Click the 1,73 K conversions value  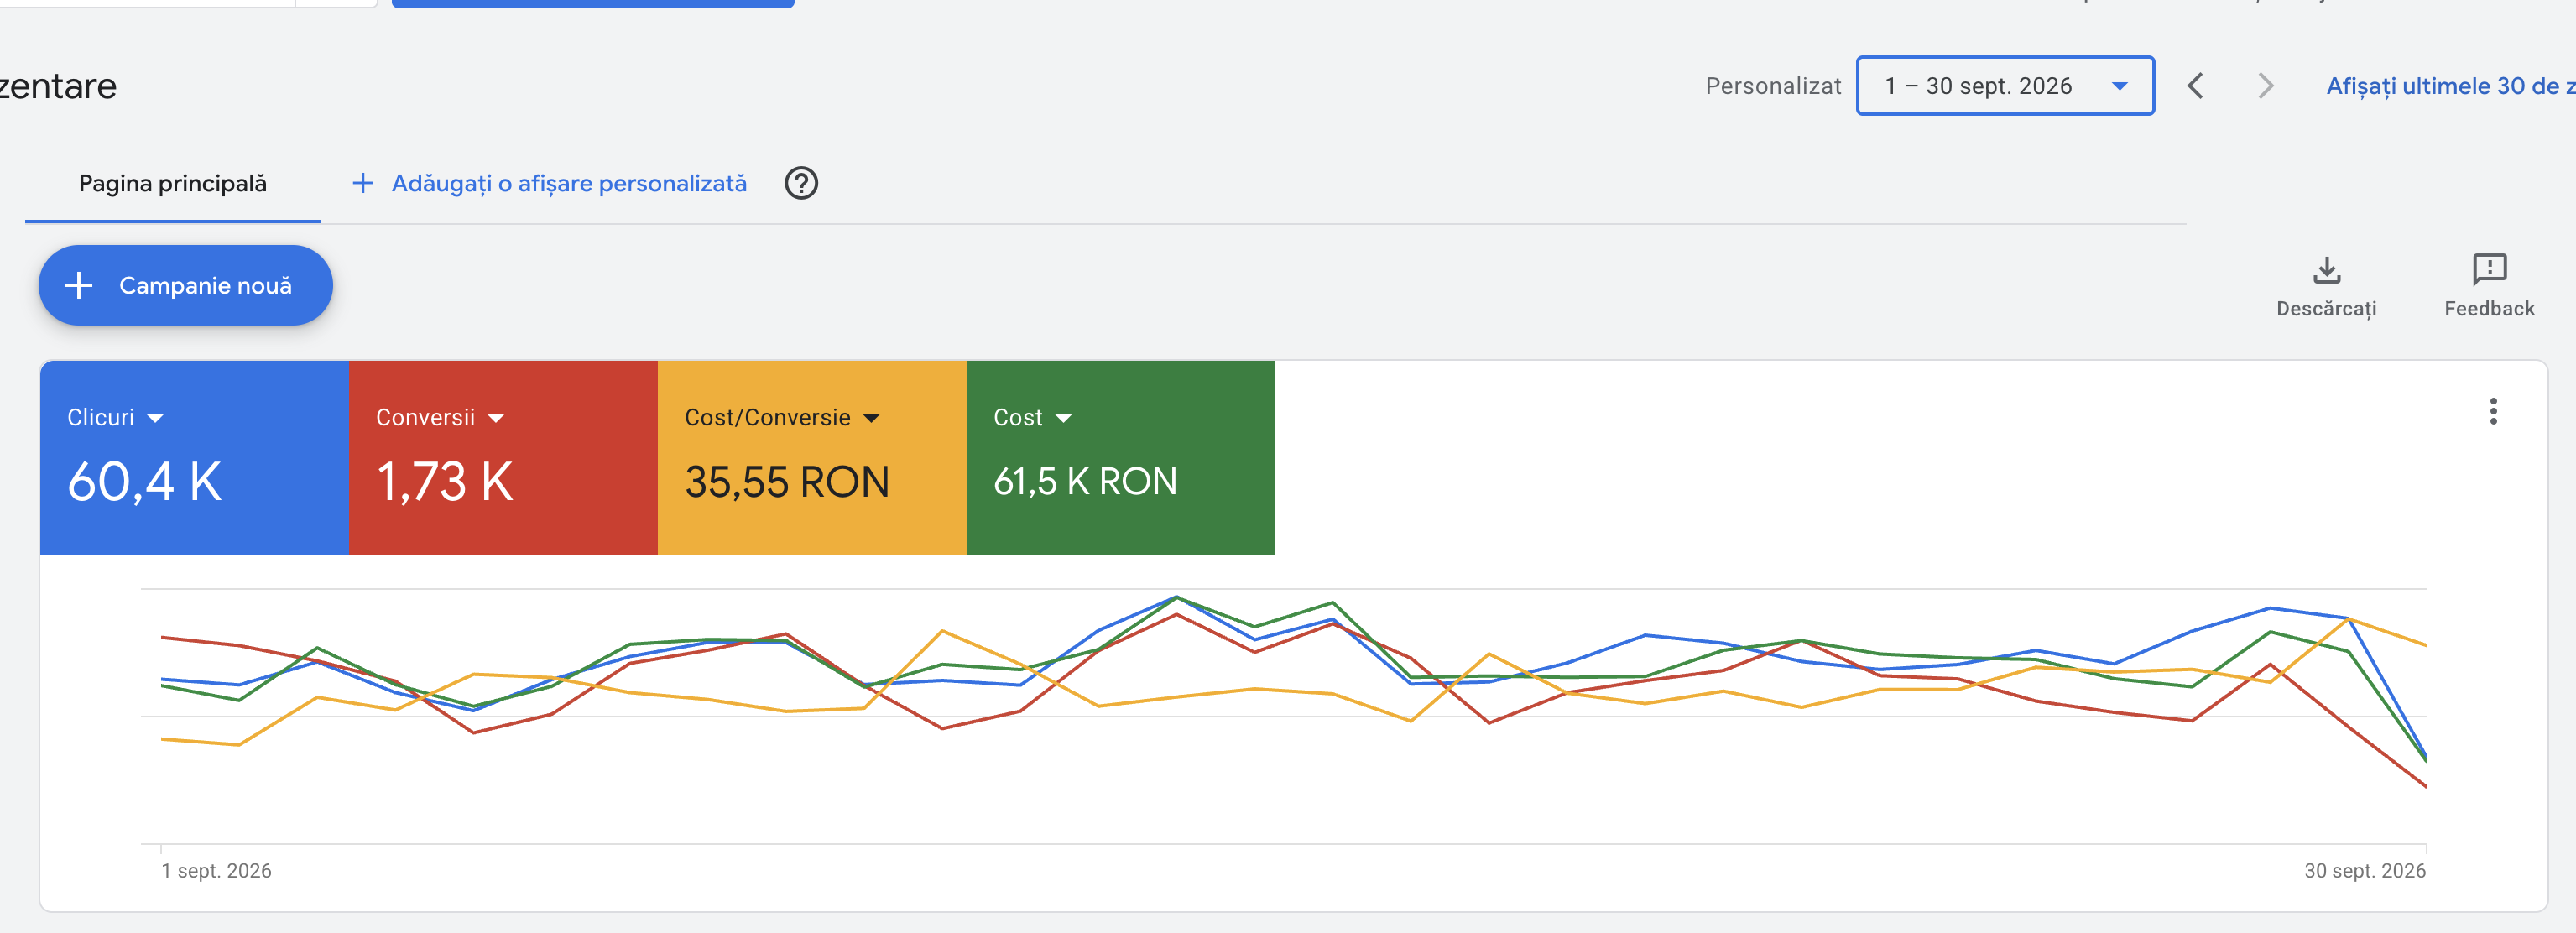[x=445, y=482]
